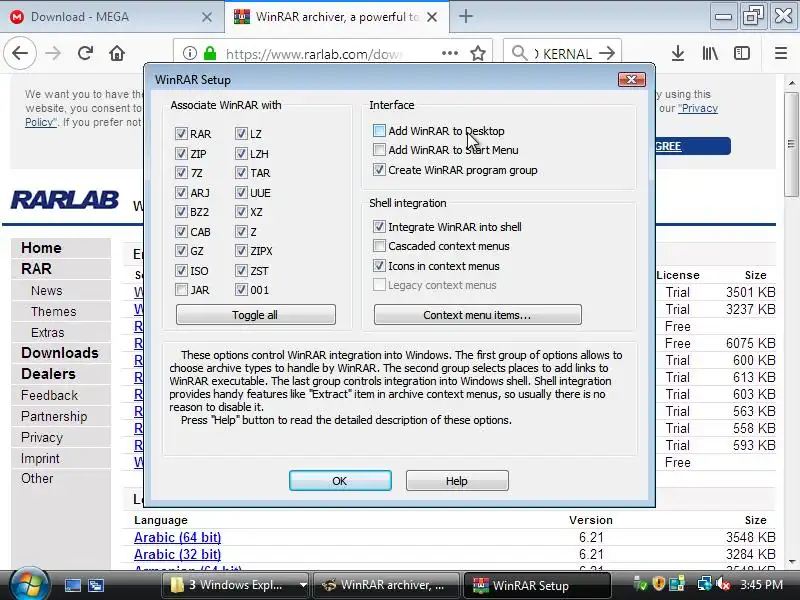Toggle the CAB association checkbox
Viewport: 800px width, 600px height.
[181, 232]
